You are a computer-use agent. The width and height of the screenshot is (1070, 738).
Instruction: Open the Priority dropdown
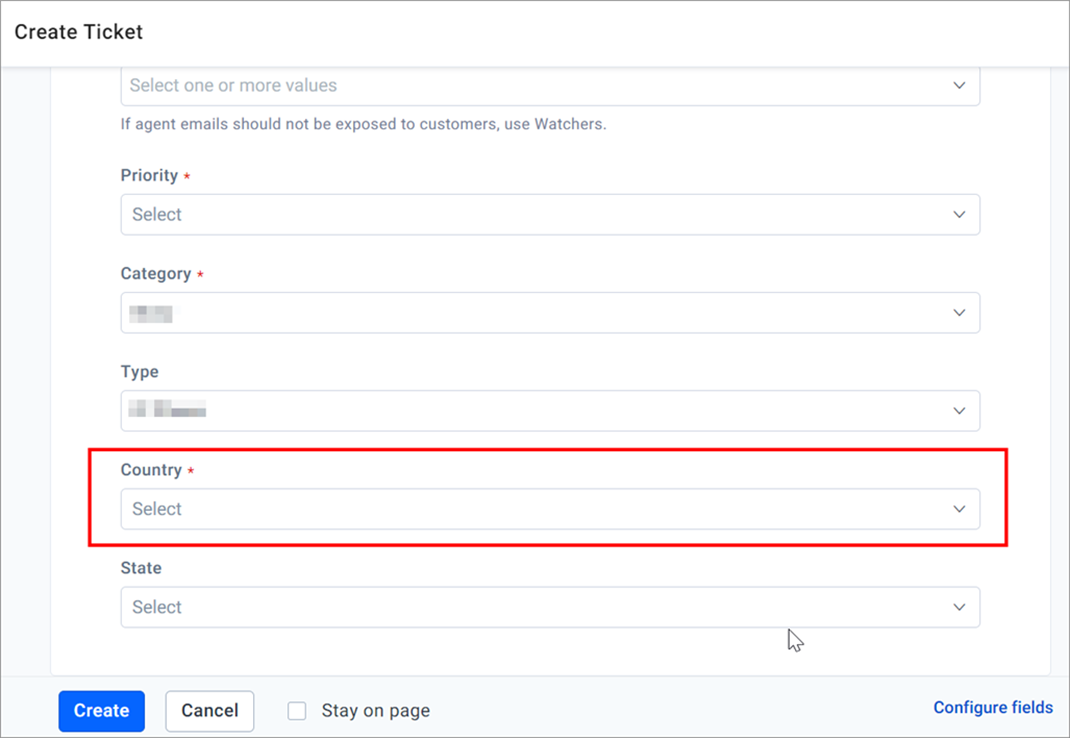[550, 214]
